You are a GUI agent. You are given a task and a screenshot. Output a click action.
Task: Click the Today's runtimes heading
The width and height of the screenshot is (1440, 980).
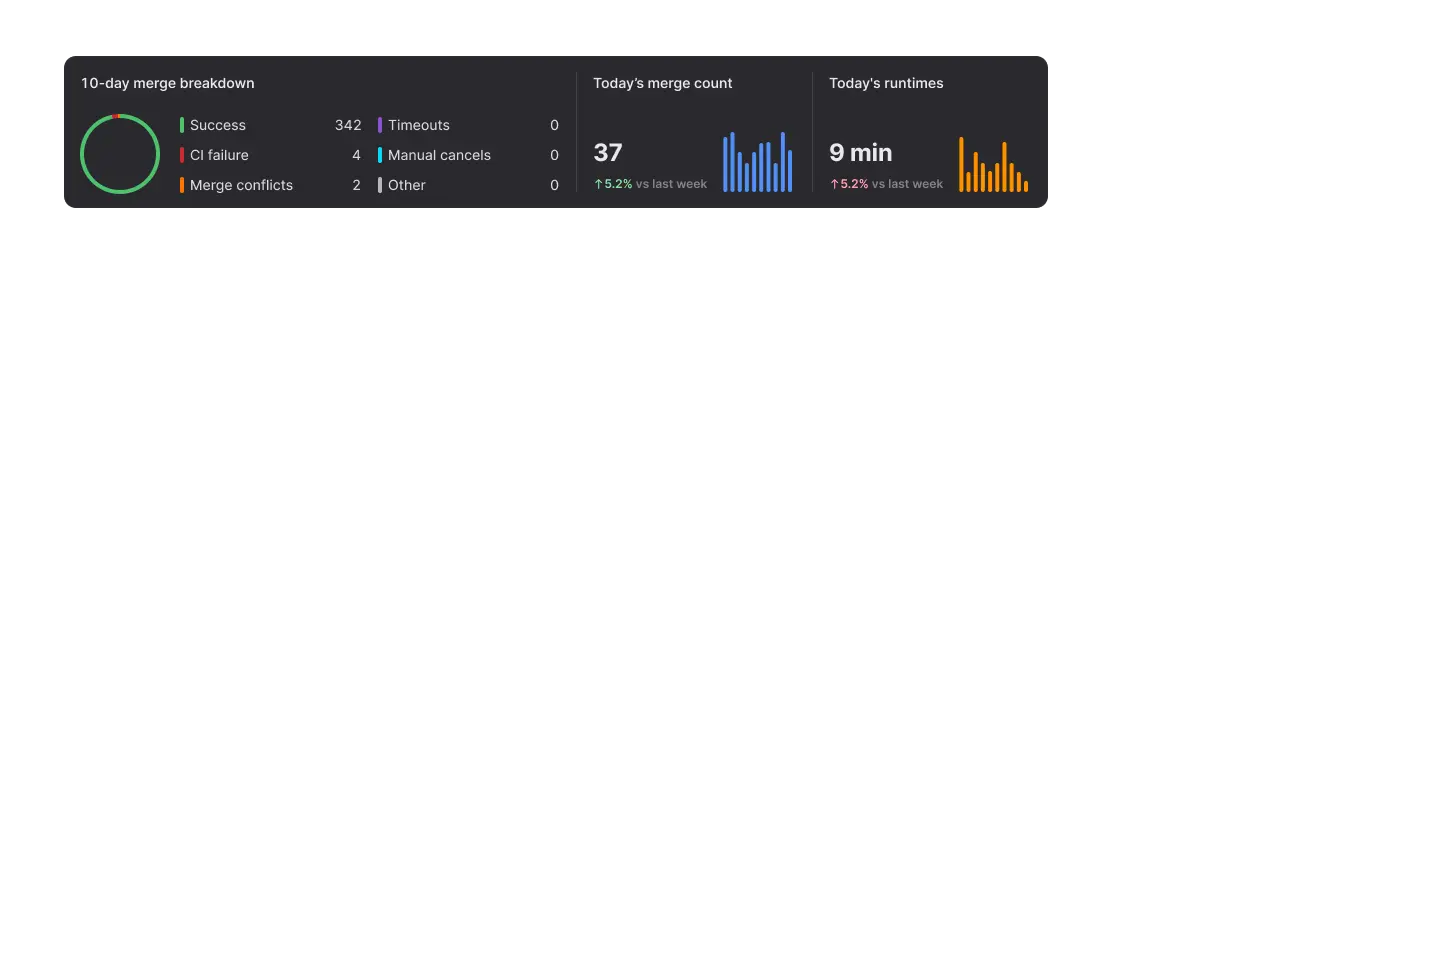pyautogui.click(x=886, y=83)
